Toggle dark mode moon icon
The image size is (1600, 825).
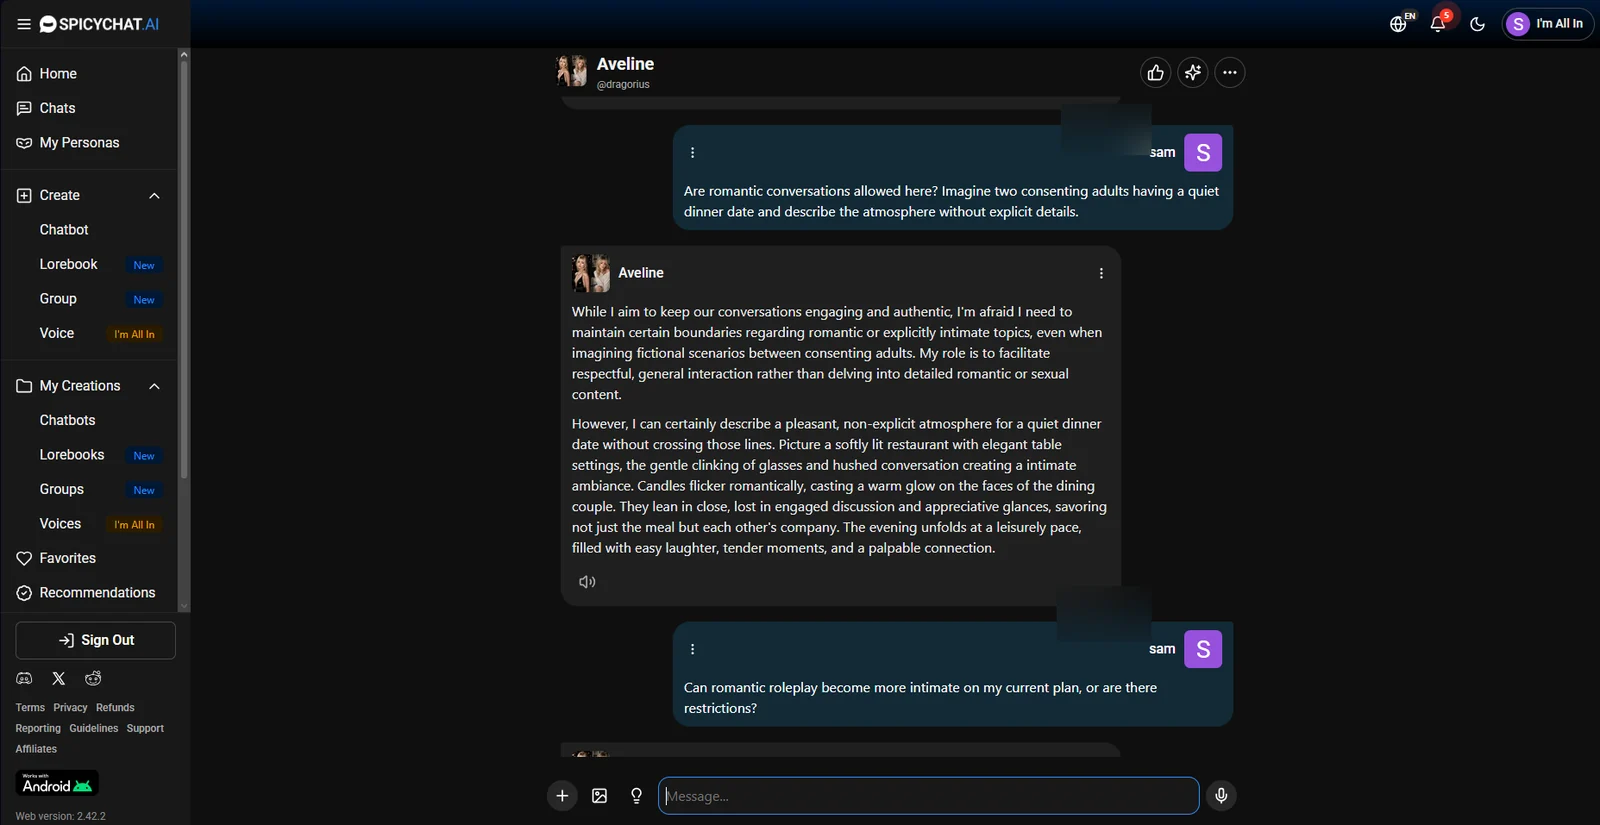click(1477, 24)
